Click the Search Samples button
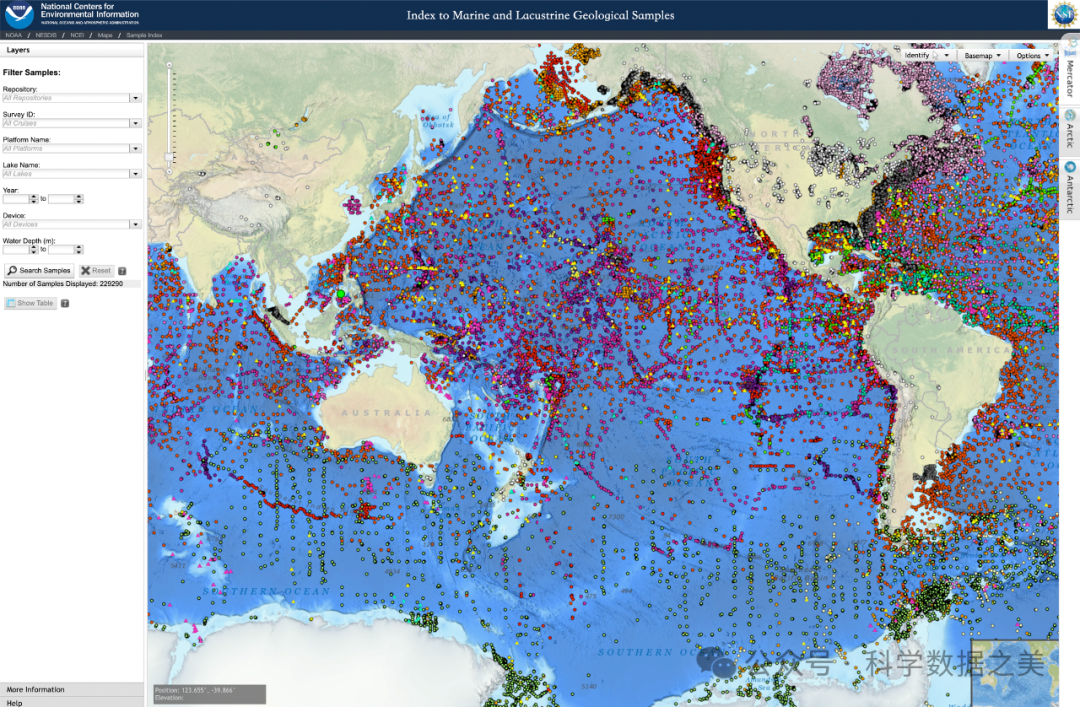The width and height of the screenshot is (1080, 707). [39, 271]
